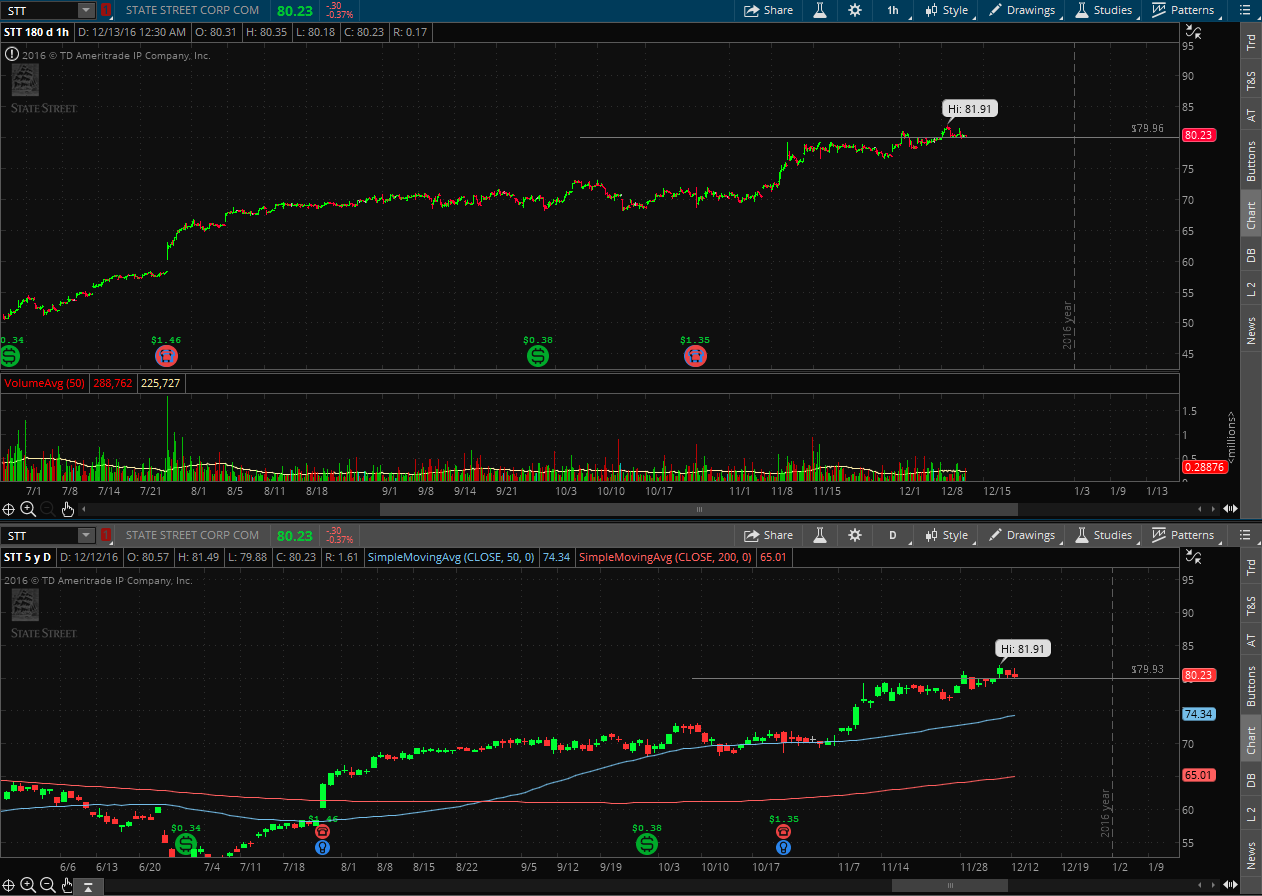Activate crosshair pan tool on top chart

point(9,509)
